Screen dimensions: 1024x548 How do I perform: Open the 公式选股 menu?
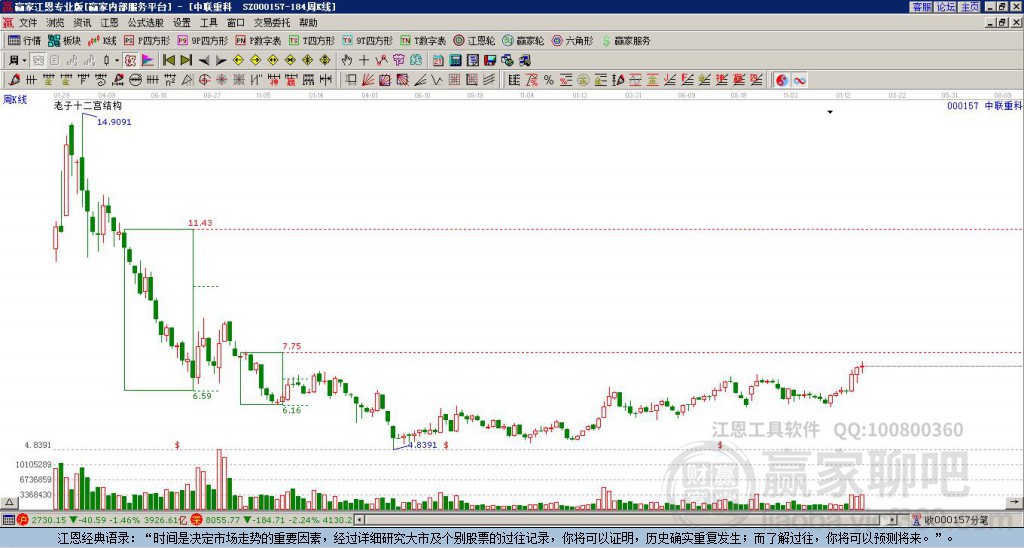[x=146, y=23]
